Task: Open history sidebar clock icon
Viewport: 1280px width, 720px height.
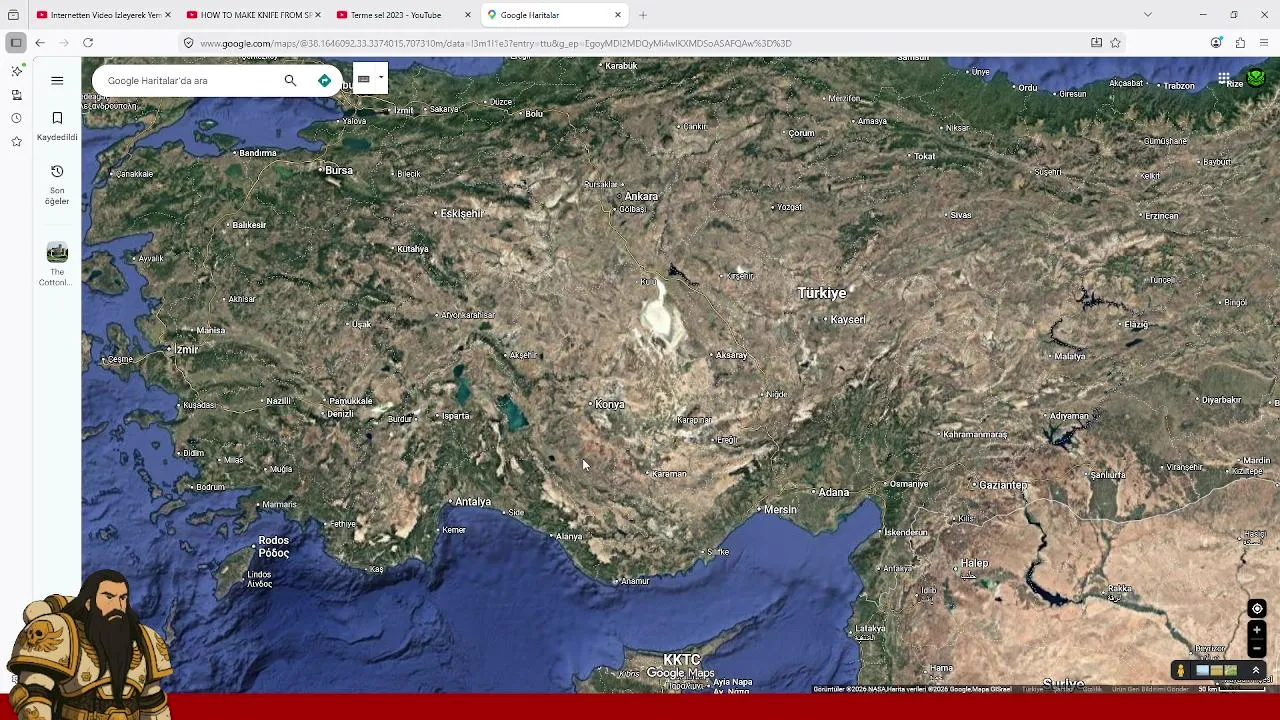Action: [x=16, y=118]
